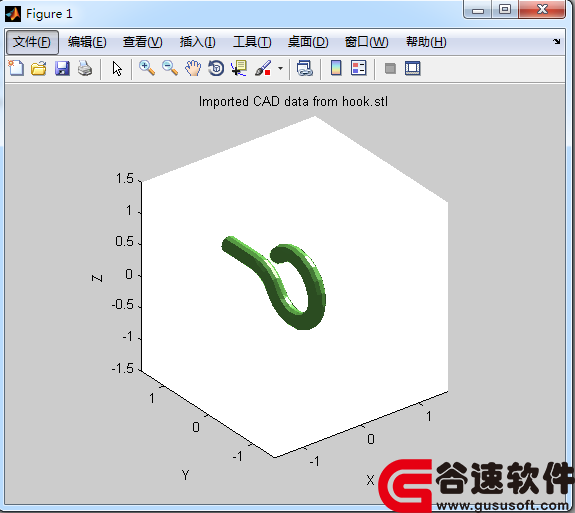Open the 窗口(W) menu
This screenshot has height=513, width=575.
coord(367,42)
